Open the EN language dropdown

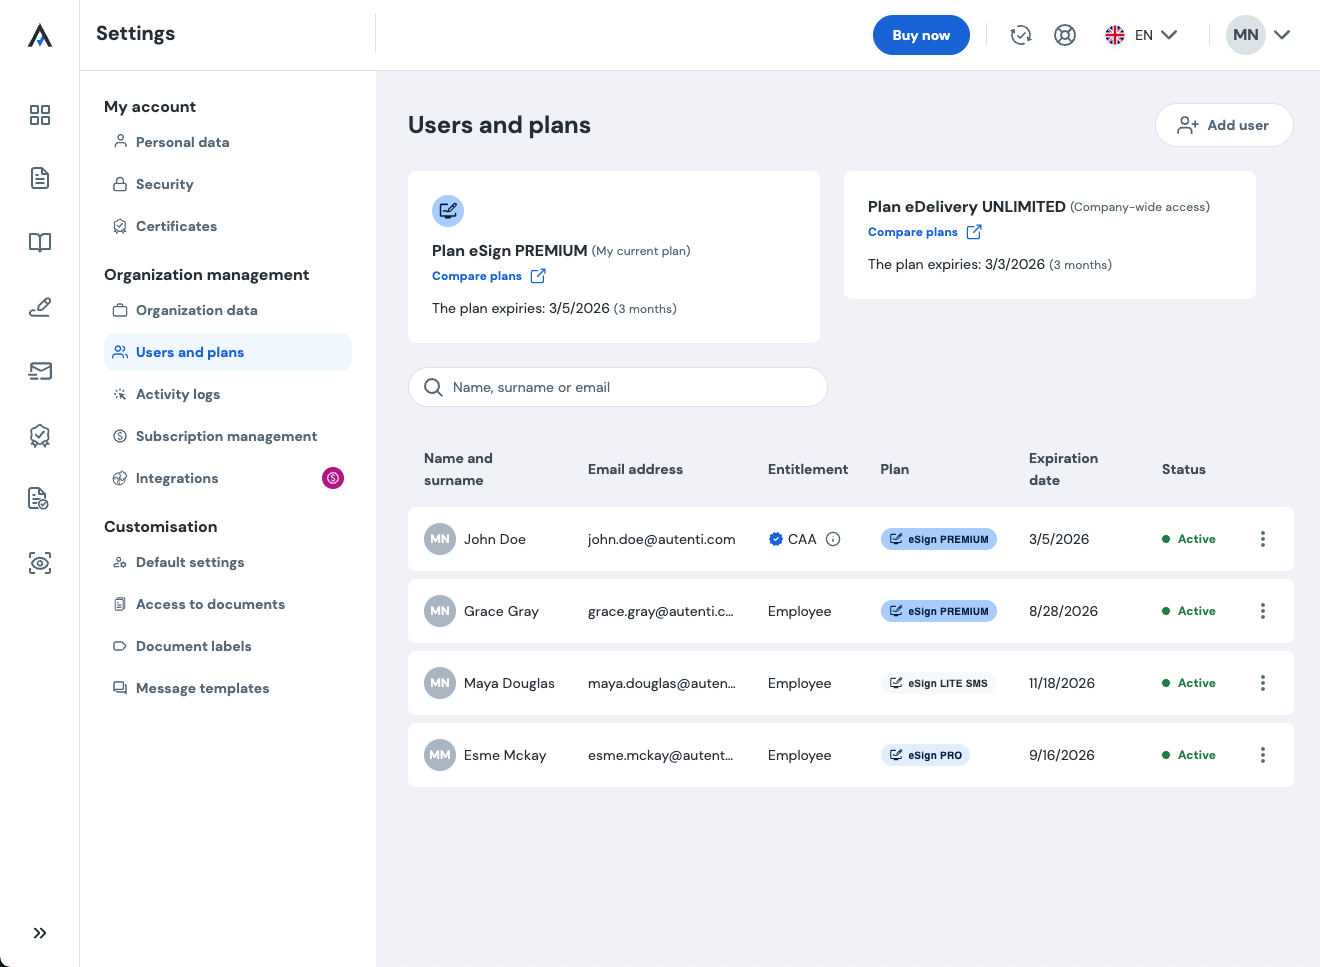coord(1141,35)
